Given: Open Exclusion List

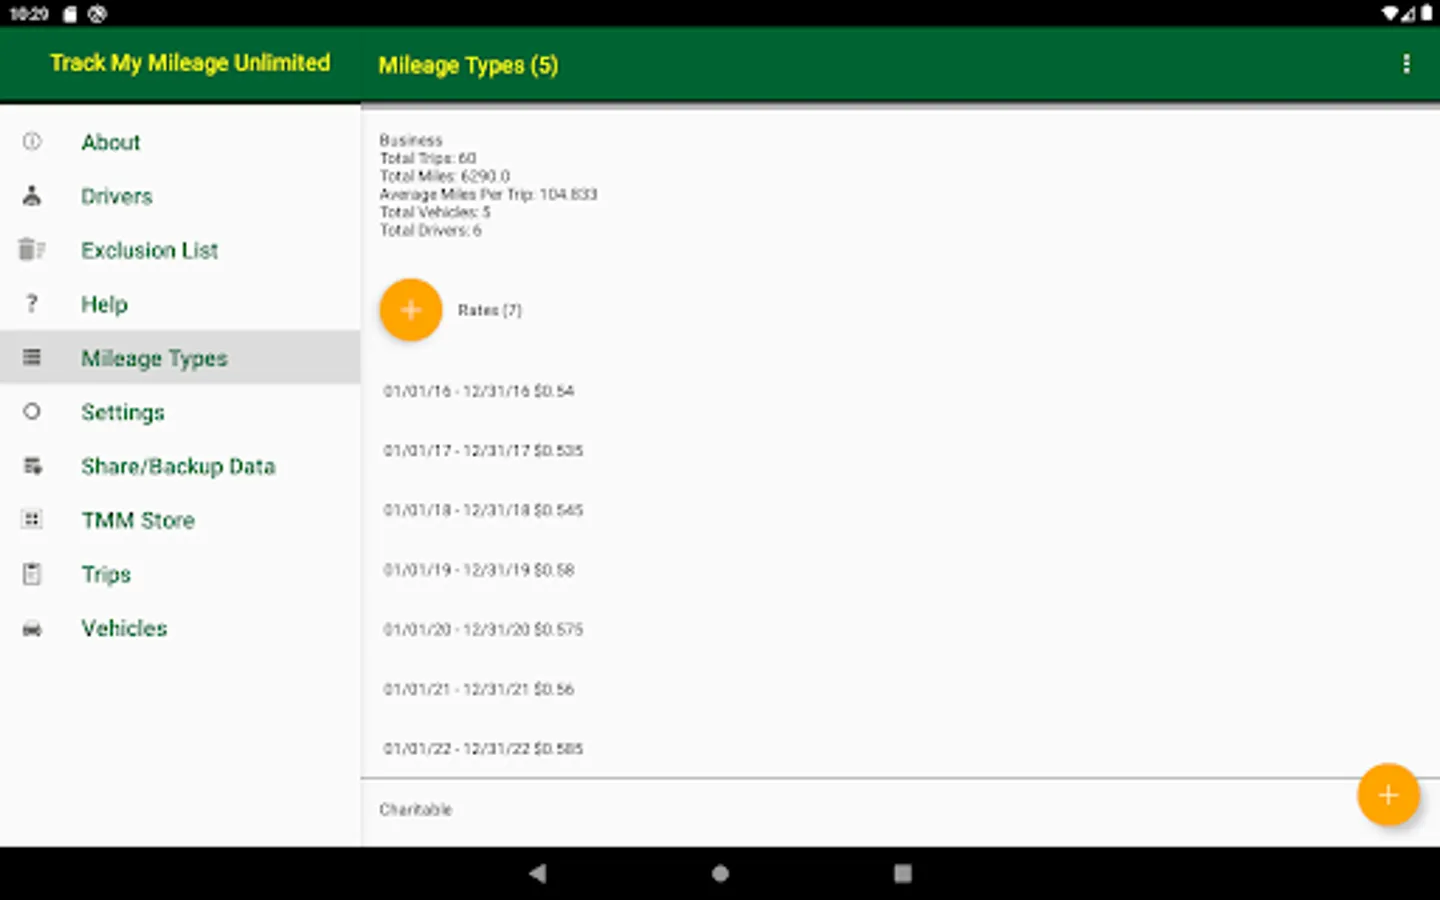Looking at the screenshot, I should 180,250.
